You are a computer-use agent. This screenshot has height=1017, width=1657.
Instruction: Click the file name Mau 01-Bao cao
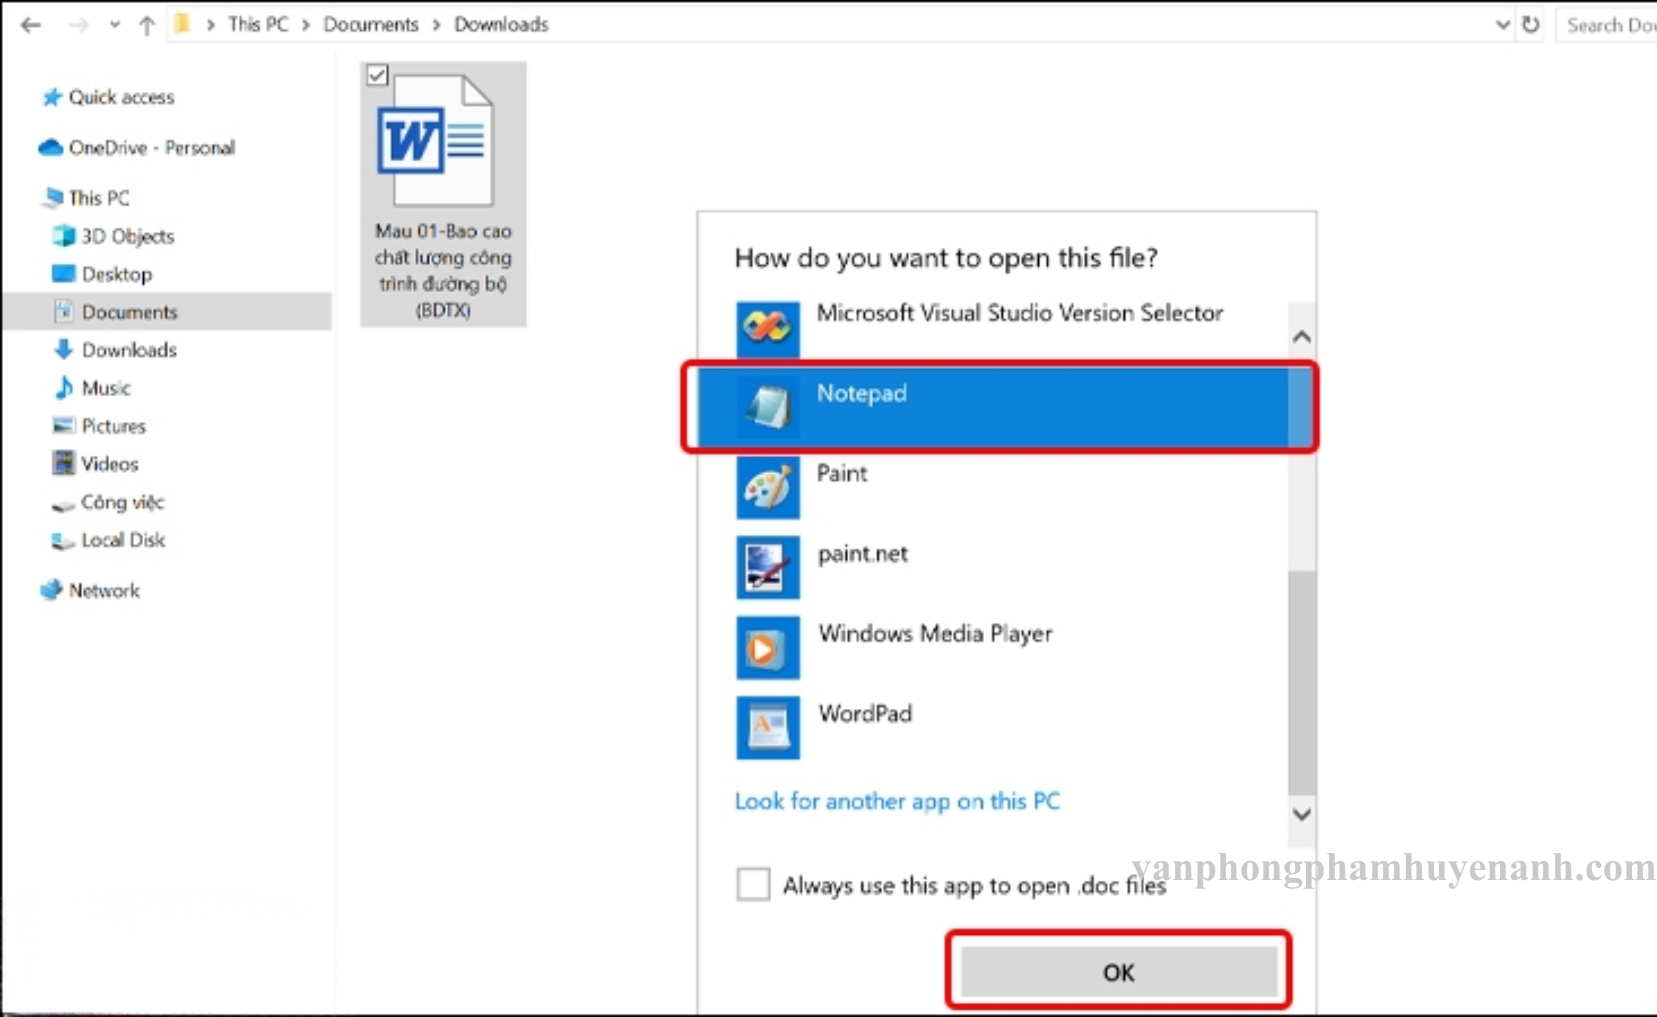click(x=443, y=270)
